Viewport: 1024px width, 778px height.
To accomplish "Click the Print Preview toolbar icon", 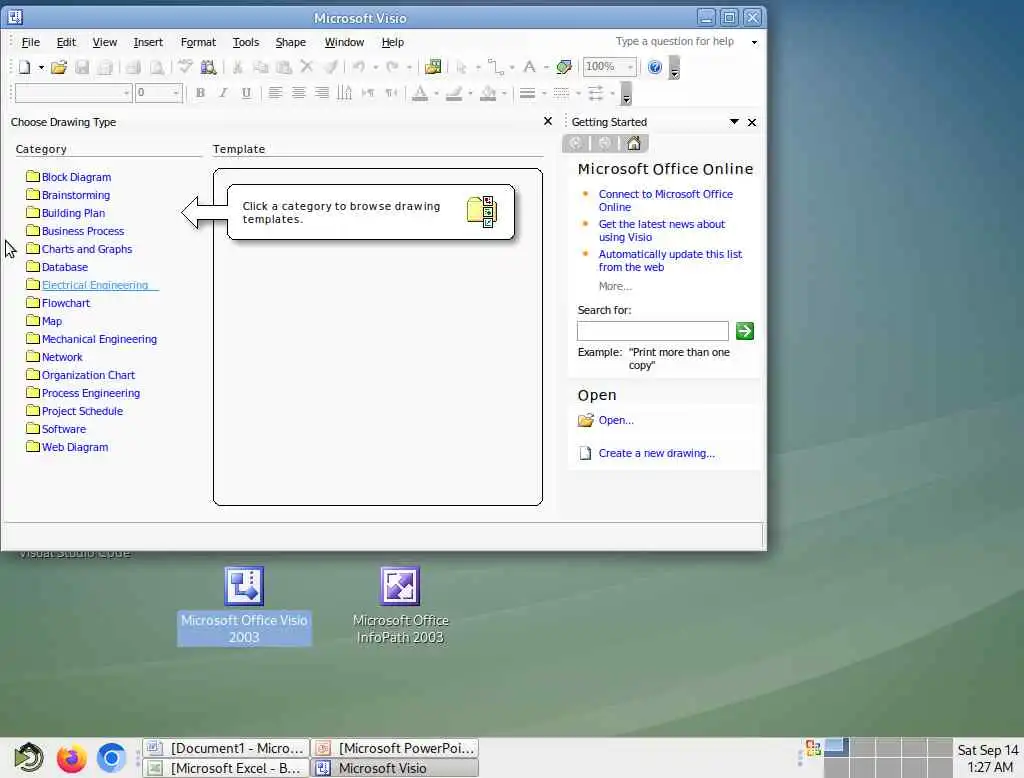I will click(157, 67).
